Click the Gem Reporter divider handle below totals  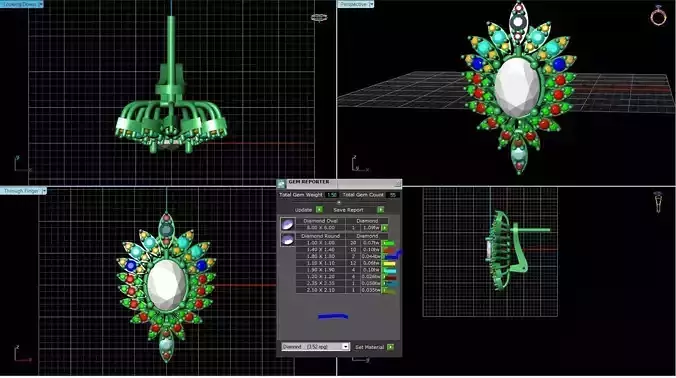tap(339, 203)
